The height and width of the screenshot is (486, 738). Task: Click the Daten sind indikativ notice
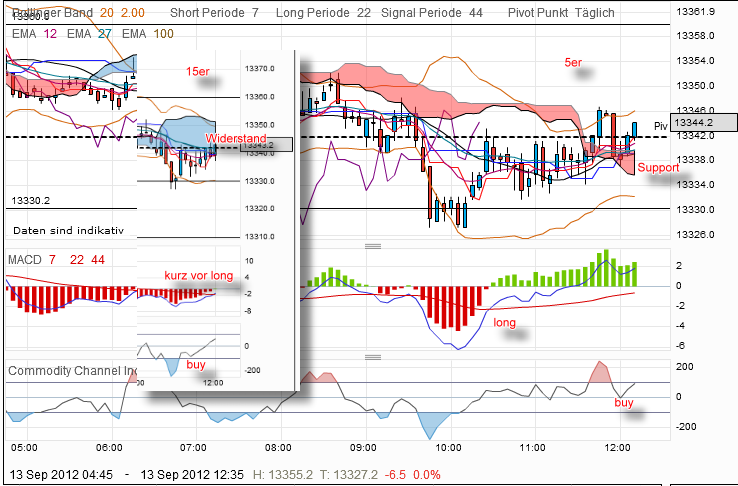pyautogui.click(x=68, y=231)
